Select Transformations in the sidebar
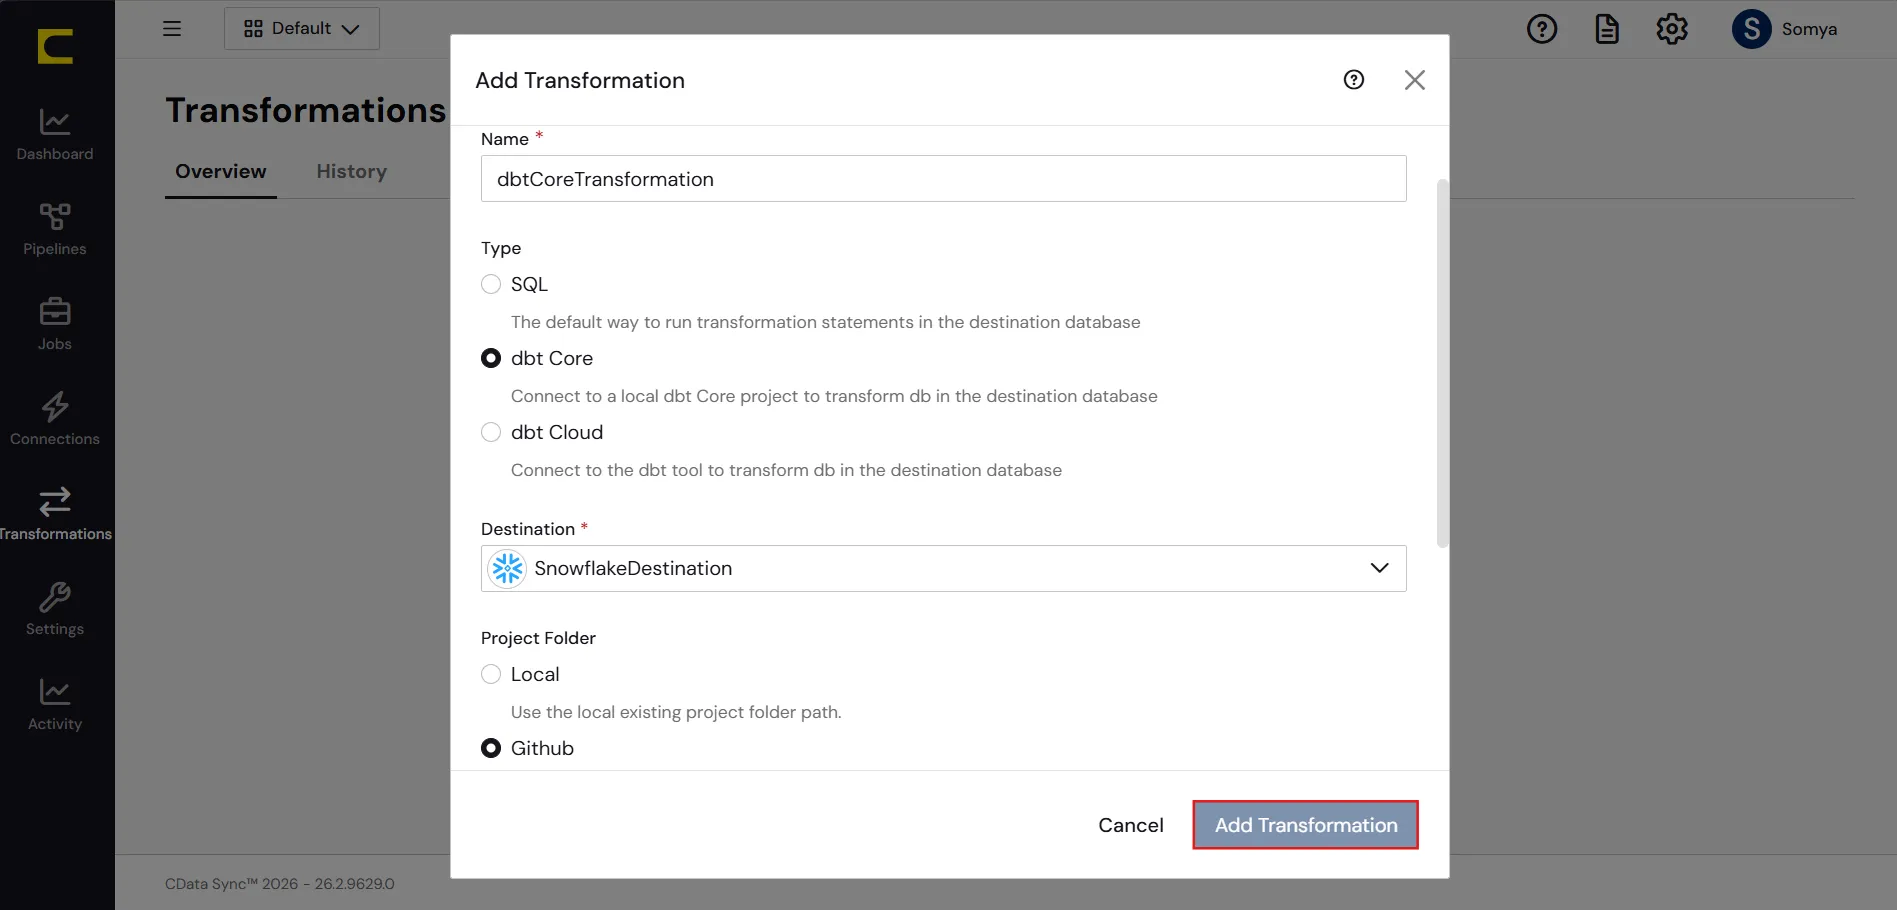Screen dimensions: 1897x910 click(55, 515)
